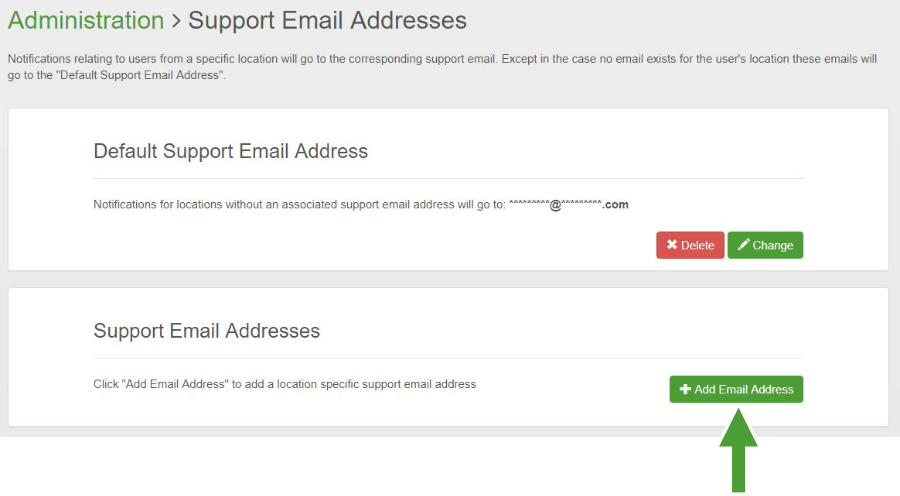Click the masked default email address
Viewport: 900px width, 496px height.
point(568,204)
